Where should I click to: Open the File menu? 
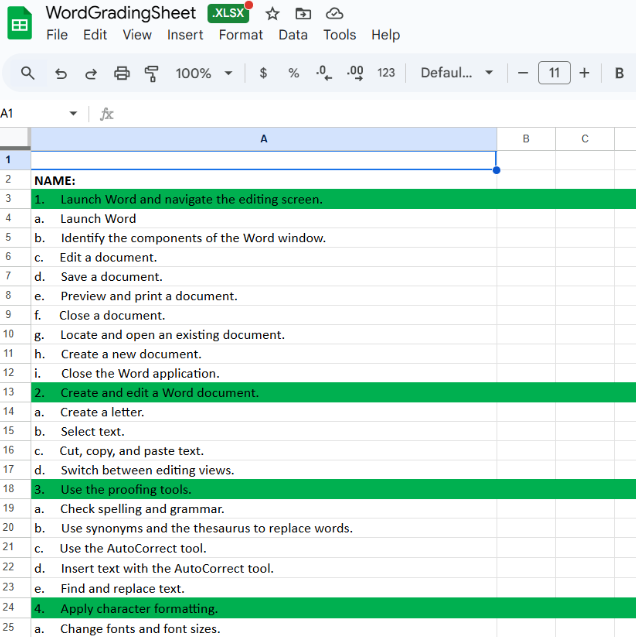click(57, 35)
